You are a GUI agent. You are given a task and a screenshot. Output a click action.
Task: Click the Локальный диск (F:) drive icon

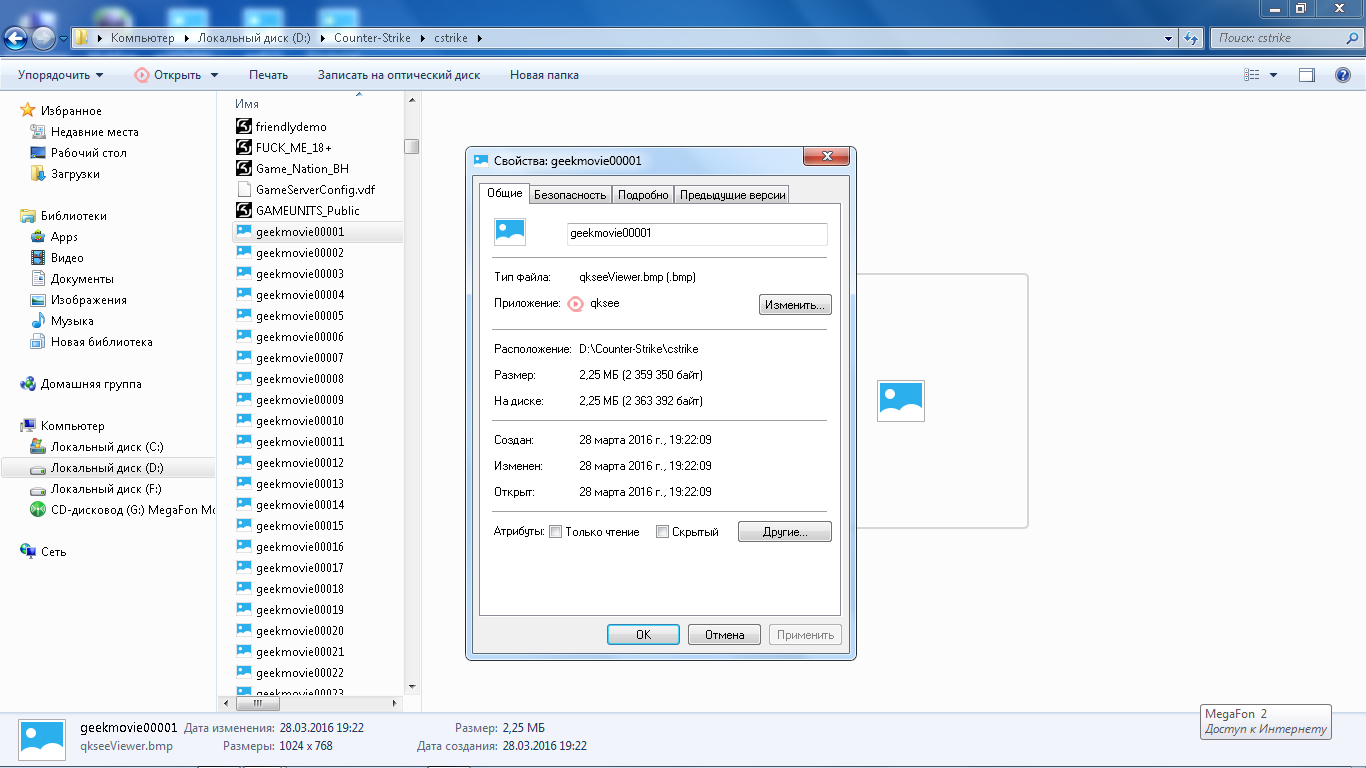pos(38,489)
